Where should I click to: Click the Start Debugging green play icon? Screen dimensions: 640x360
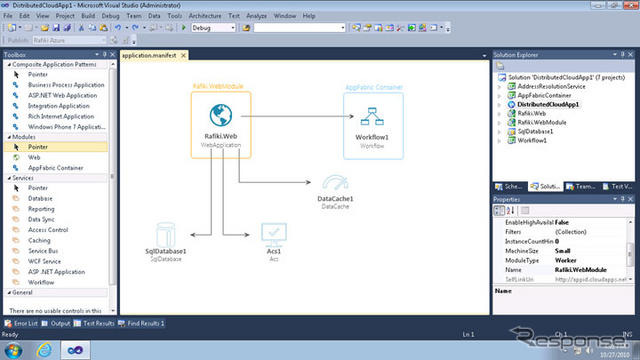184,28
